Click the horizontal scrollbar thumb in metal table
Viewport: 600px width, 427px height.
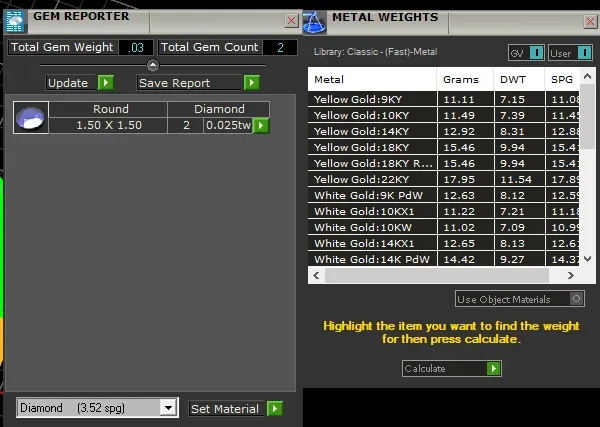tap(437, 275)
